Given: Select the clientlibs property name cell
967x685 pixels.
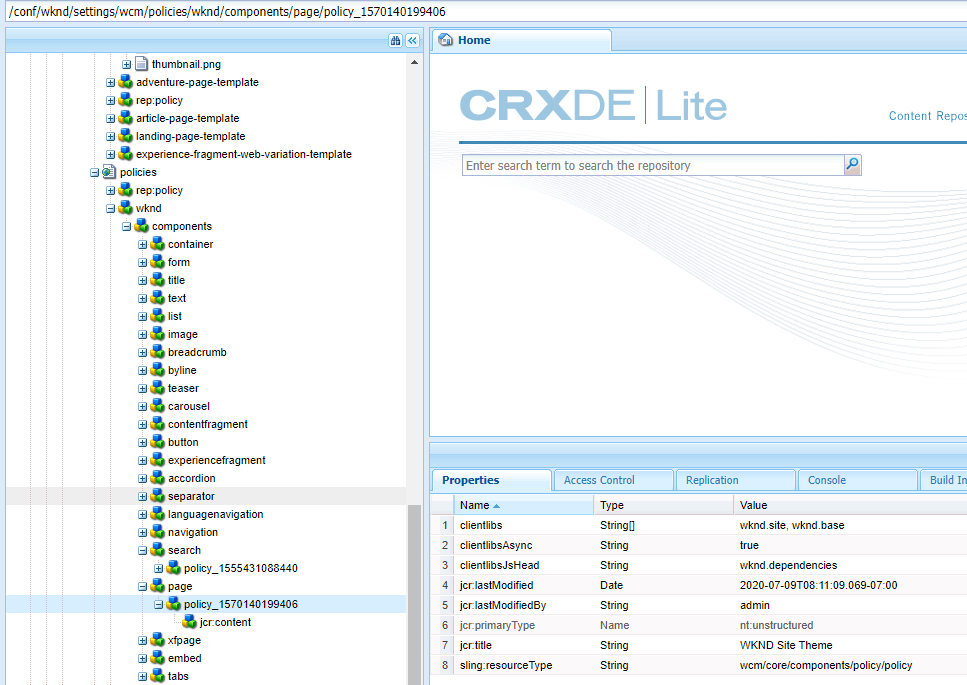Looking at the screenshot, I should 524,525.
